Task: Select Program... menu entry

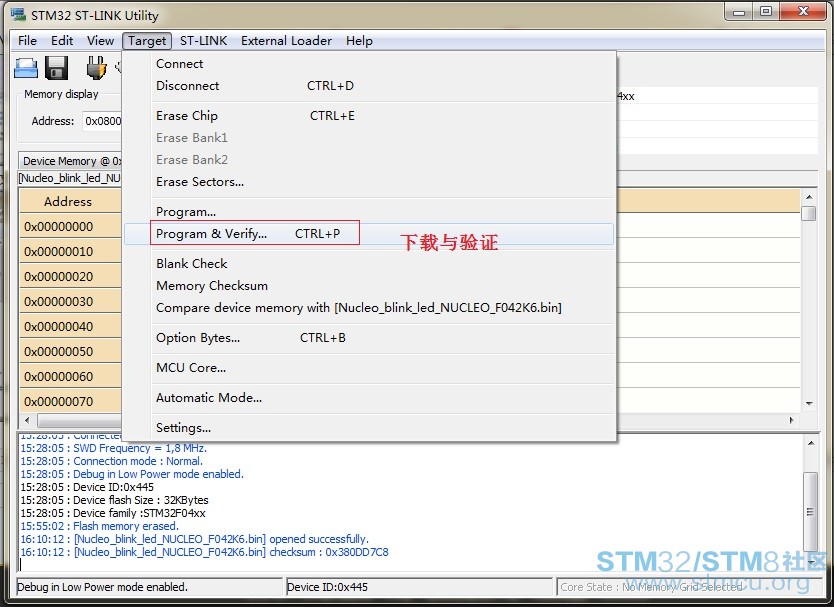Action: tap(369, 212)
